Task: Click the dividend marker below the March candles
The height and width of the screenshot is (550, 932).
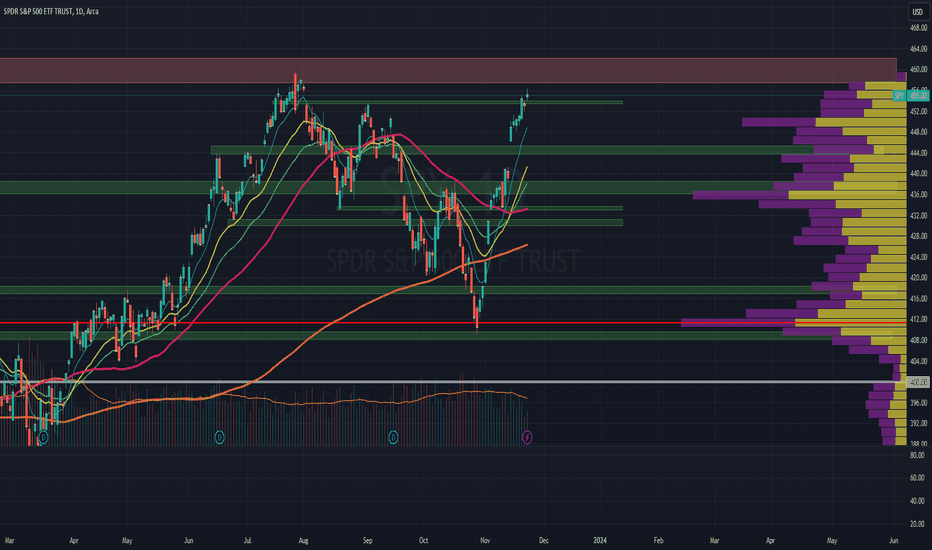Action: (43, 438)
